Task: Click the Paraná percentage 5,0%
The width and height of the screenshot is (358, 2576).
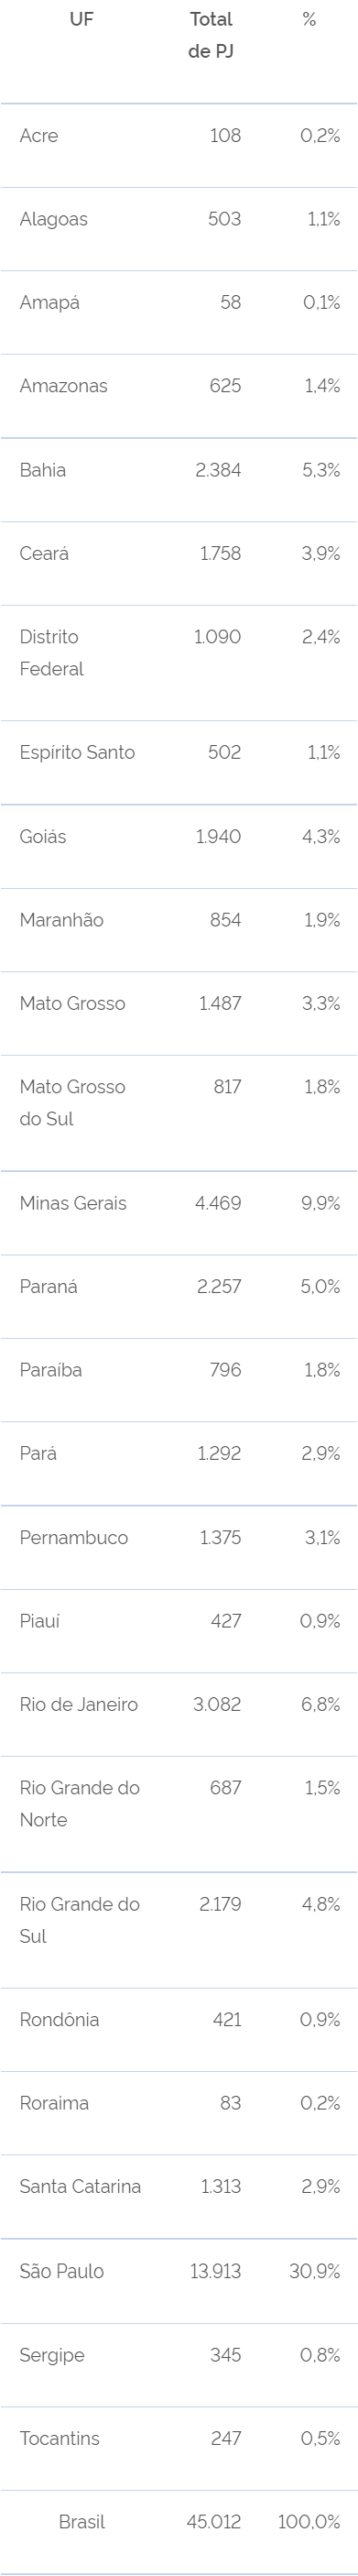Action: pyautogui.click(x=320, y=1287)
